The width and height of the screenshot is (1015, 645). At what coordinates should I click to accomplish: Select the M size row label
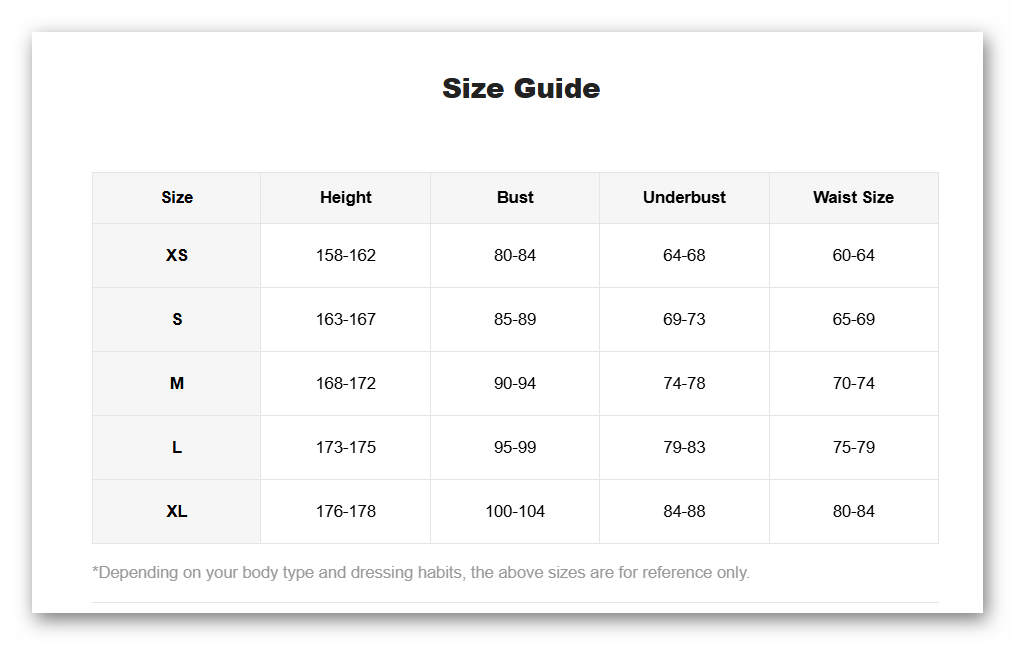click(177, 383)
